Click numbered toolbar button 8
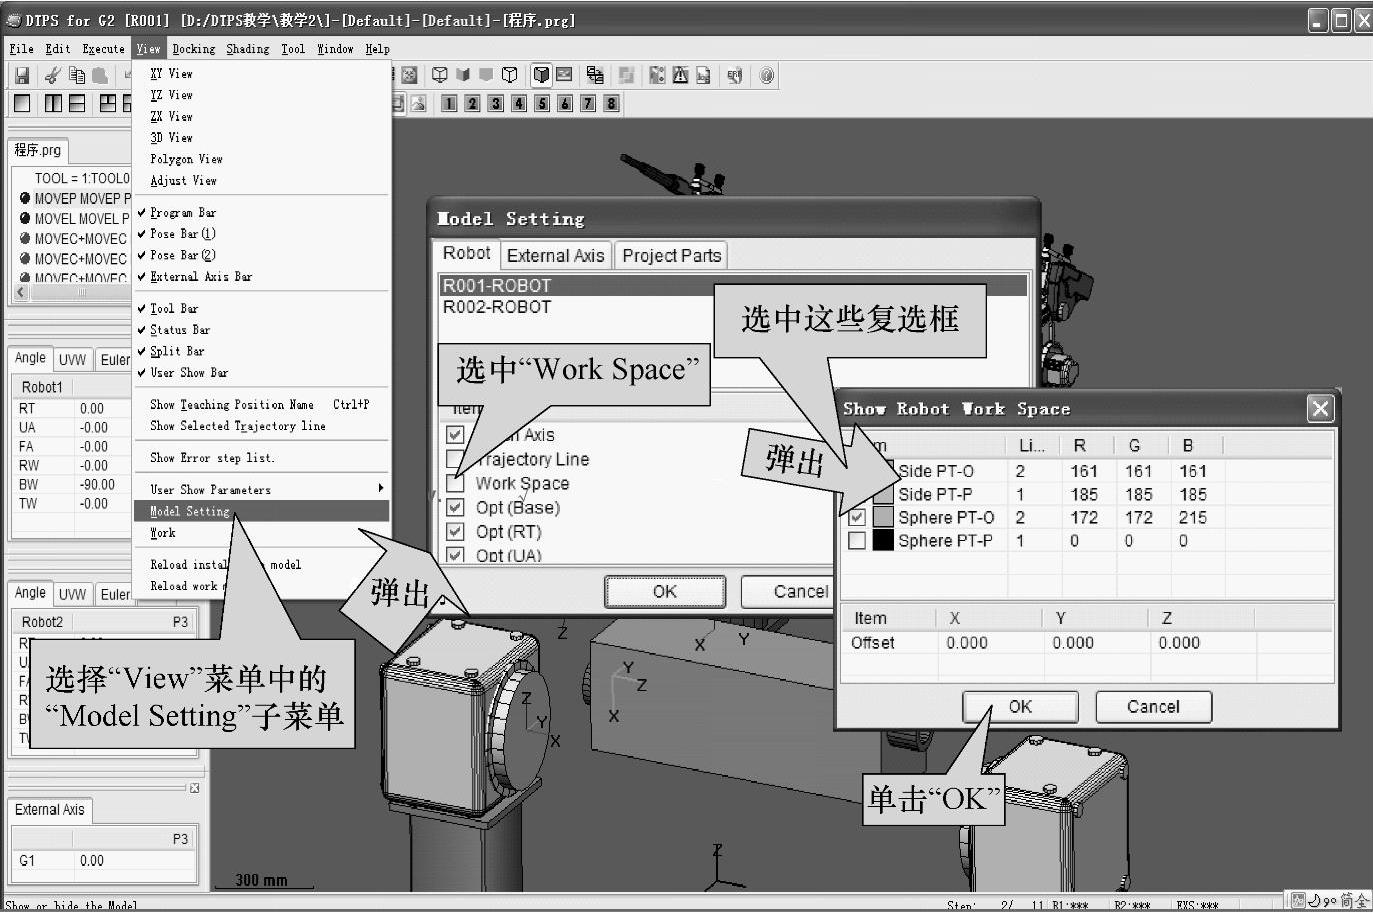1373x913 pixels. (611, 103)
